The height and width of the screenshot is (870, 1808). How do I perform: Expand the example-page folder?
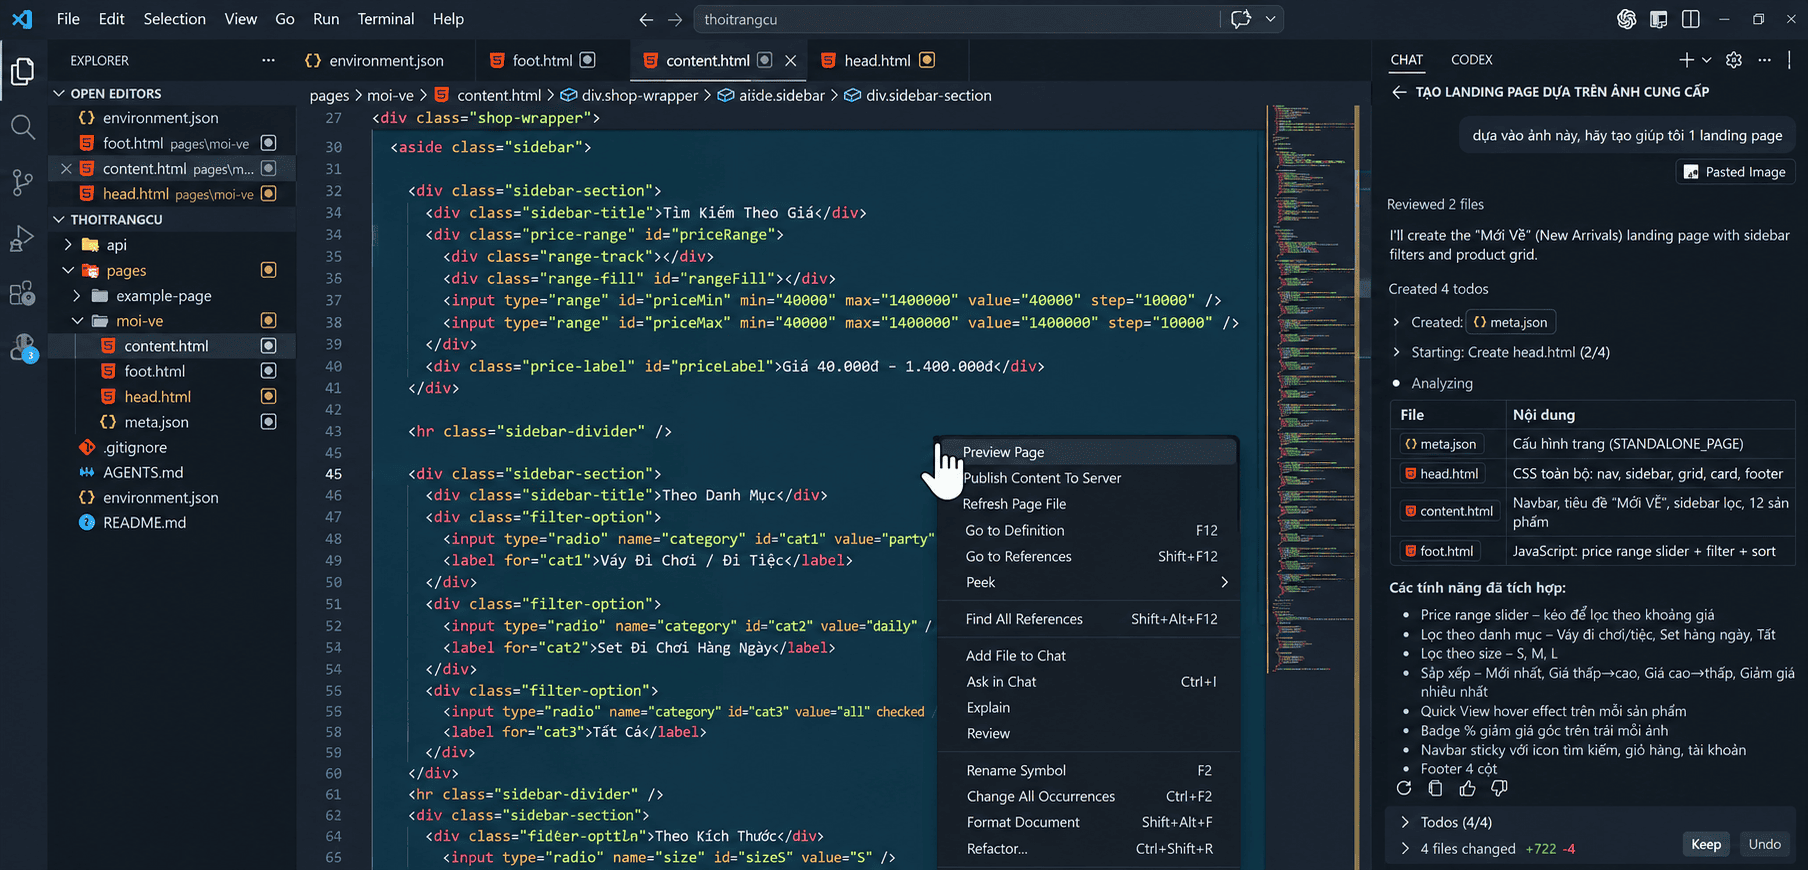[x=78, y=296]
